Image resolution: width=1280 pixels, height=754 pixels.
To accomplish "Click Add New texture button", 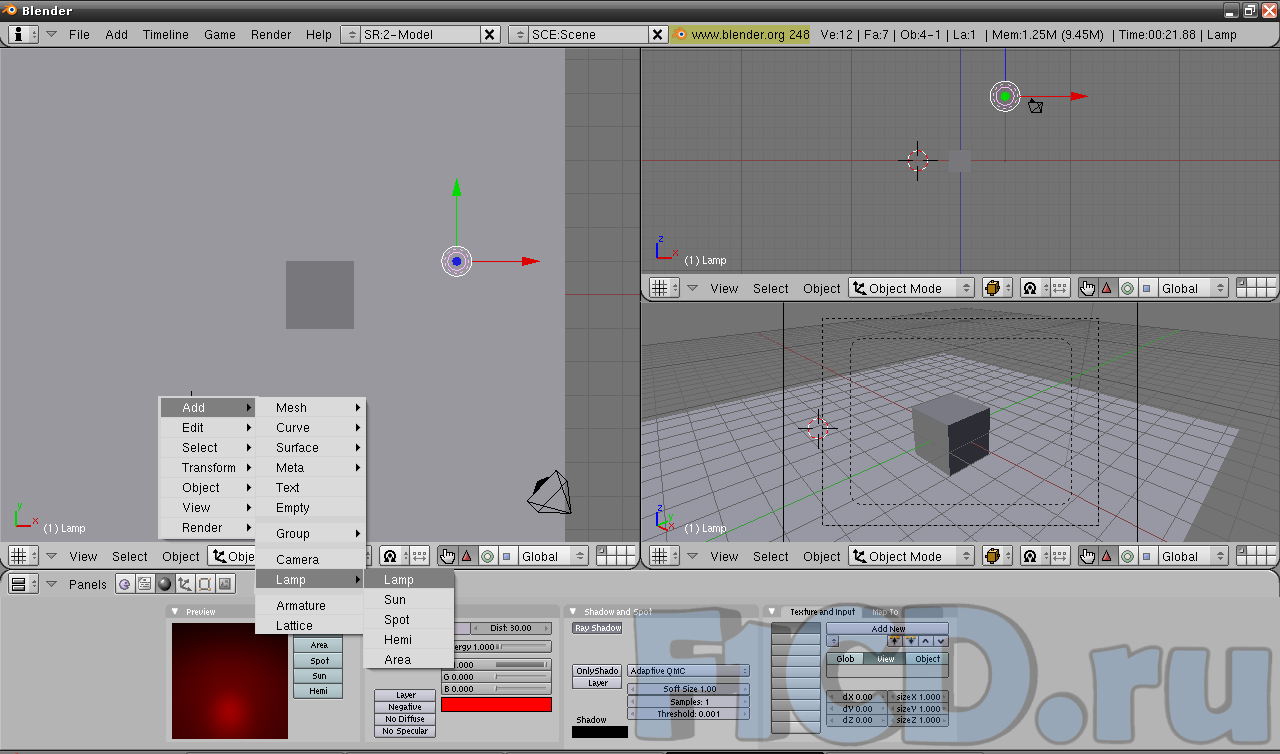I will (x=888, y=629).
